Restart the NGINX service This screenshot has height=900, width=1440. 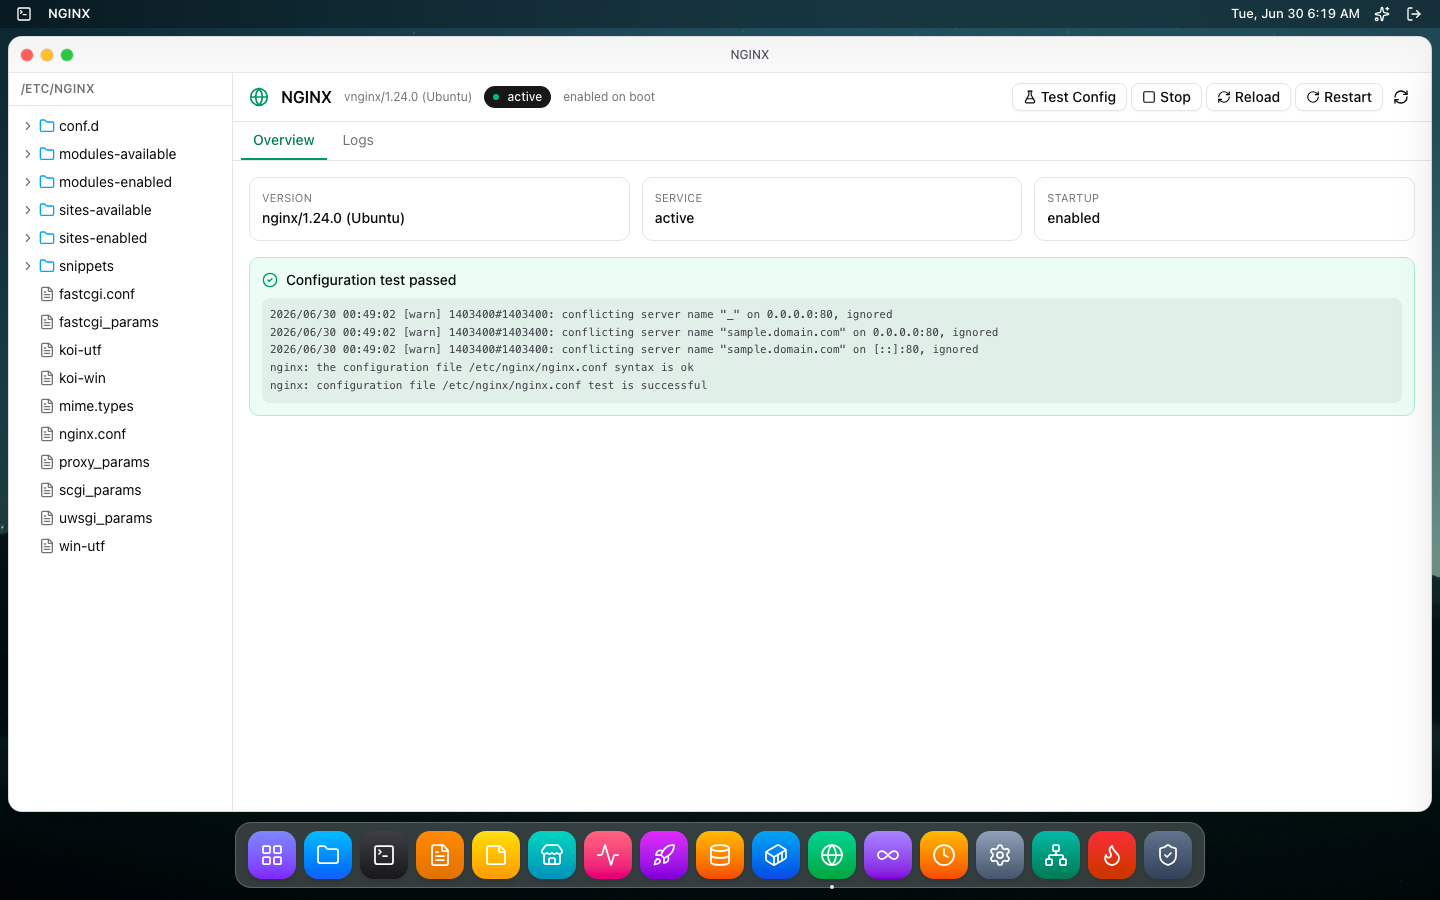(1339, 97)
